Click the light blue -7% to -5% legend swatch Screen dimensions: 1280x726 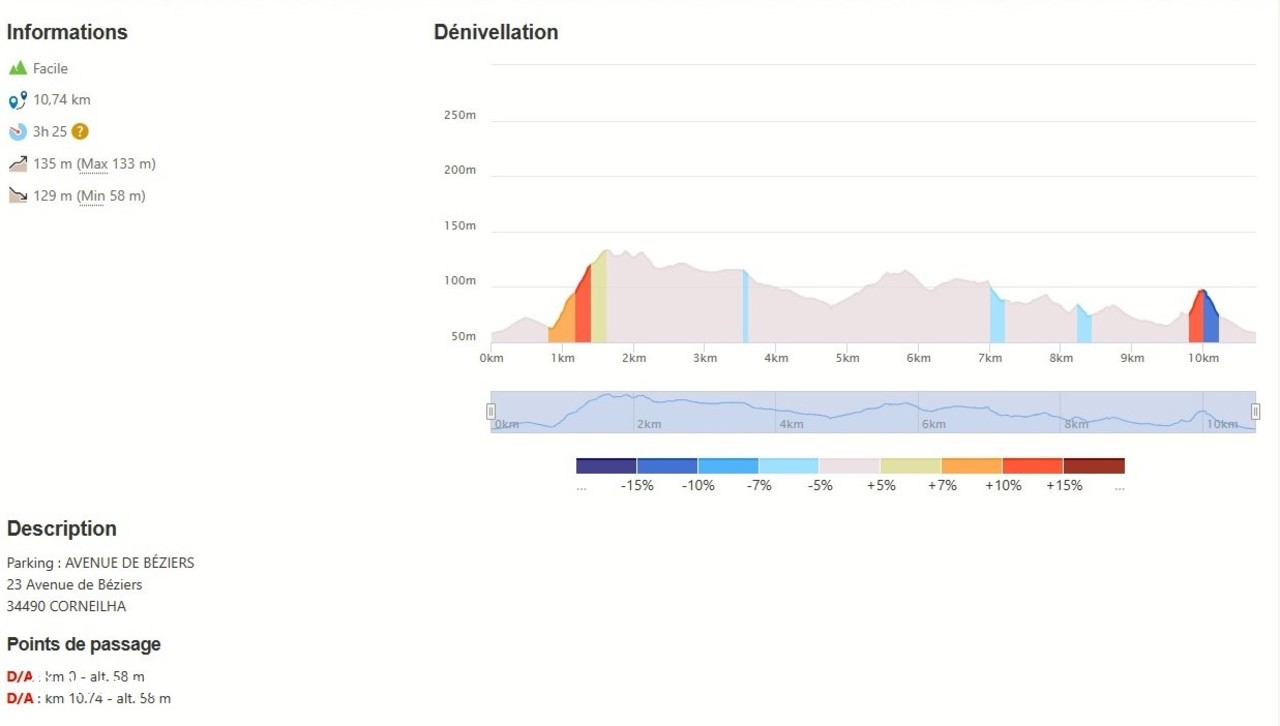pos(789,466)
